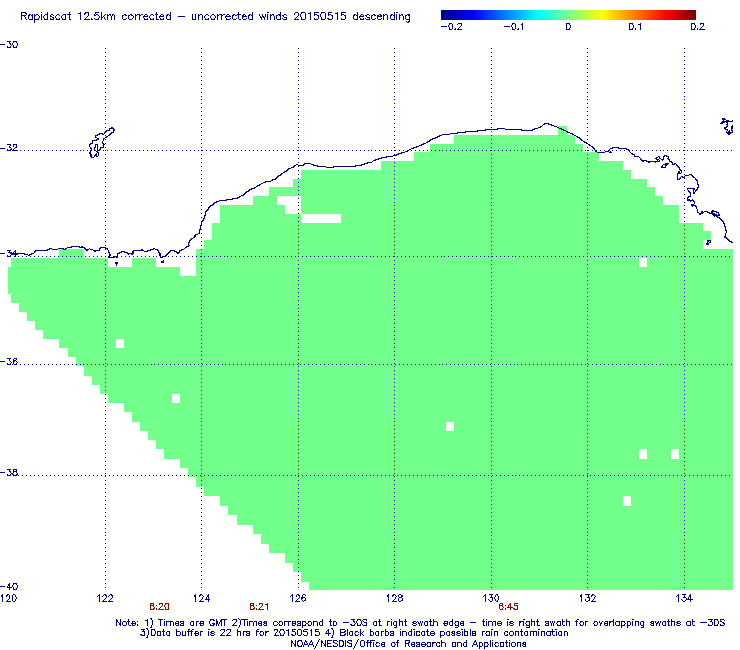
Task: Click the -36 latitude label
Action: [9, 362]
